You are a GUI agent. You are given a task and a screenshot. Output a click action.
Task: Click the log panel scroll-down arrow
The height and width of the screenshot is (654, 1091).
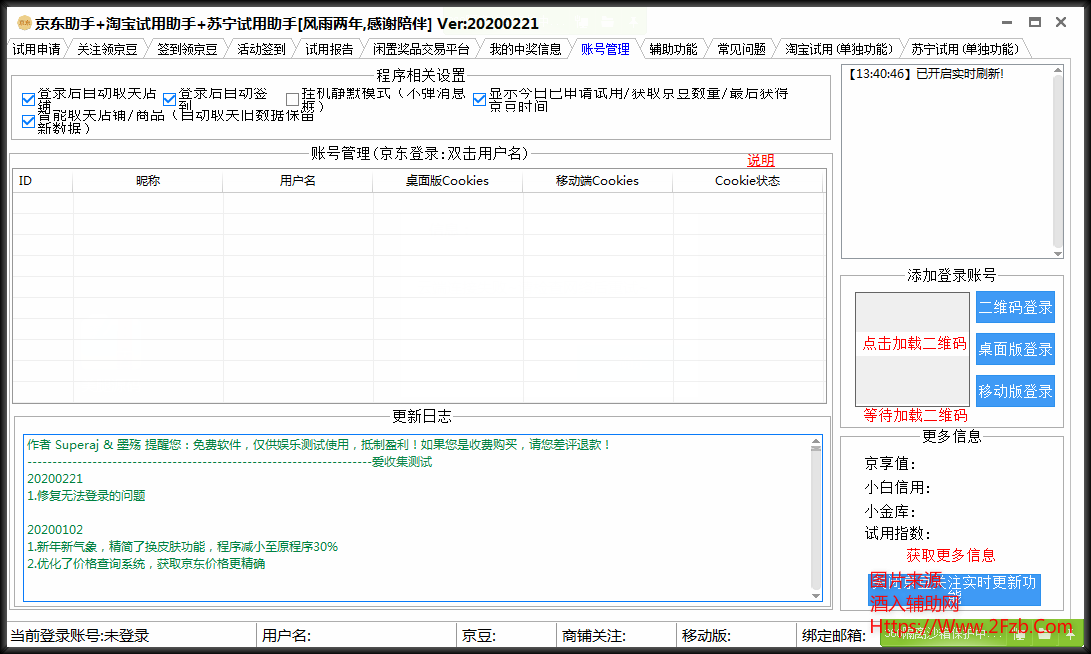1058,254
